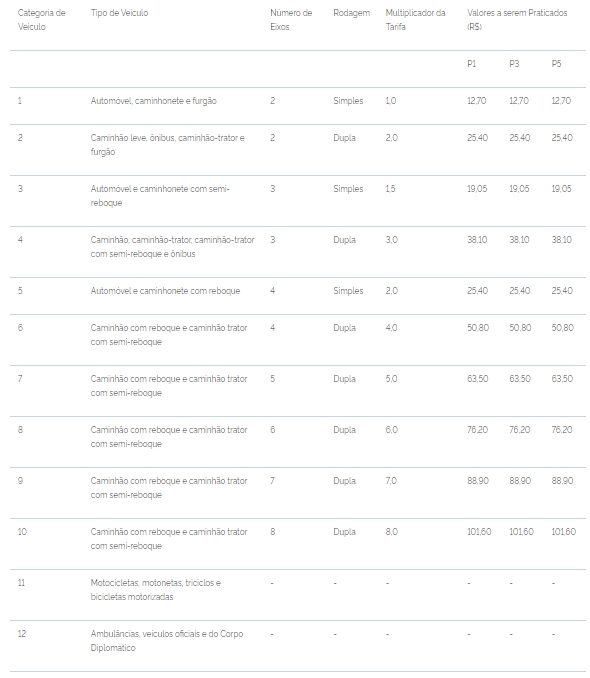The height and width of the screenshot is (678, 590).
Task: Click the 'Multiplicador da Tarifa' header
Action: click(415, 20)
